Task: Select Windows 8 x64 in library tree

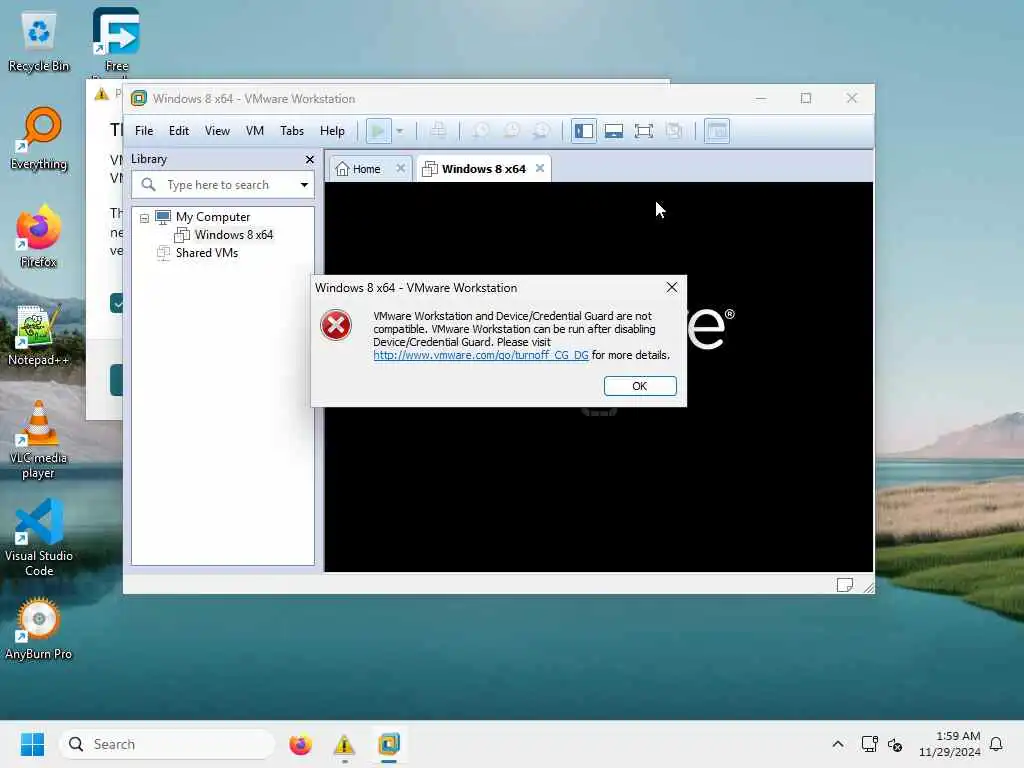Action: click(x=233, y=235)
